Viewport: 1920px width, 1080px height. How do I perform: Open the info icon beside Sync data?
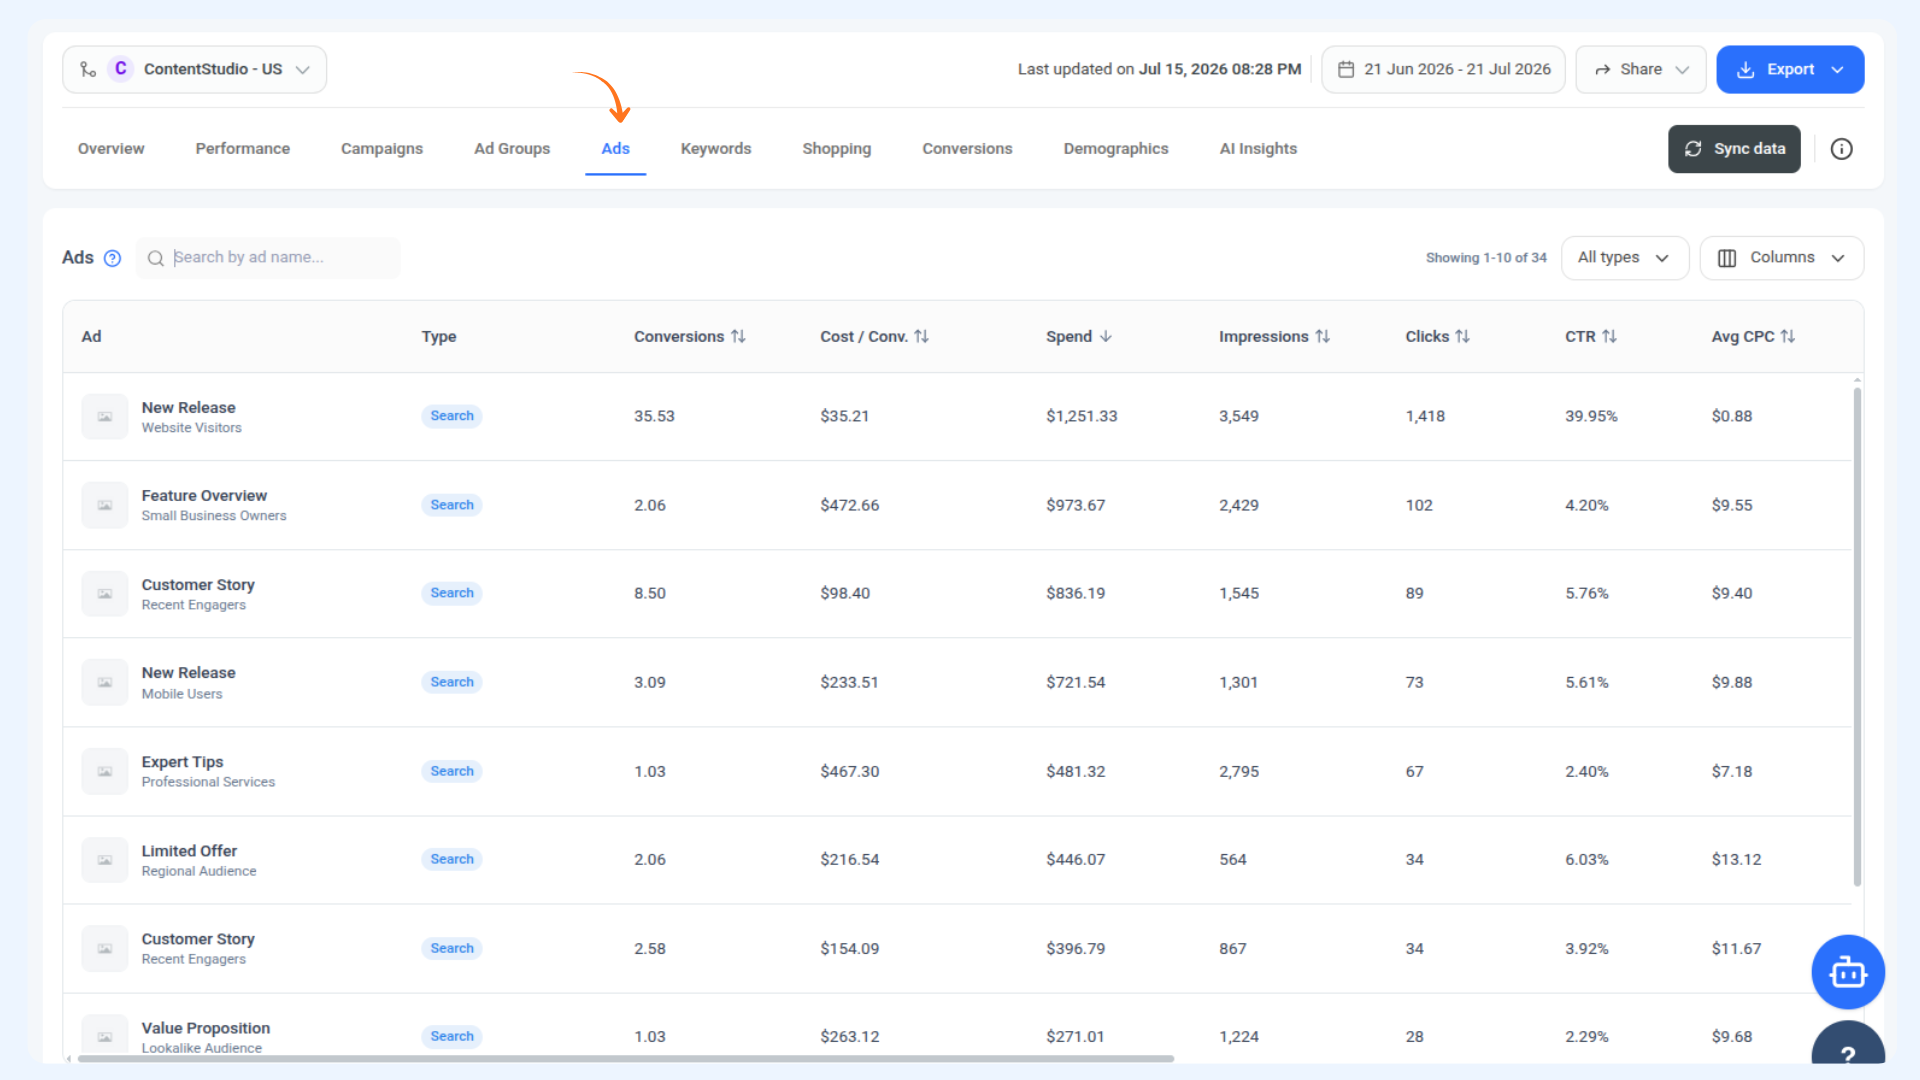(1841, 149)
